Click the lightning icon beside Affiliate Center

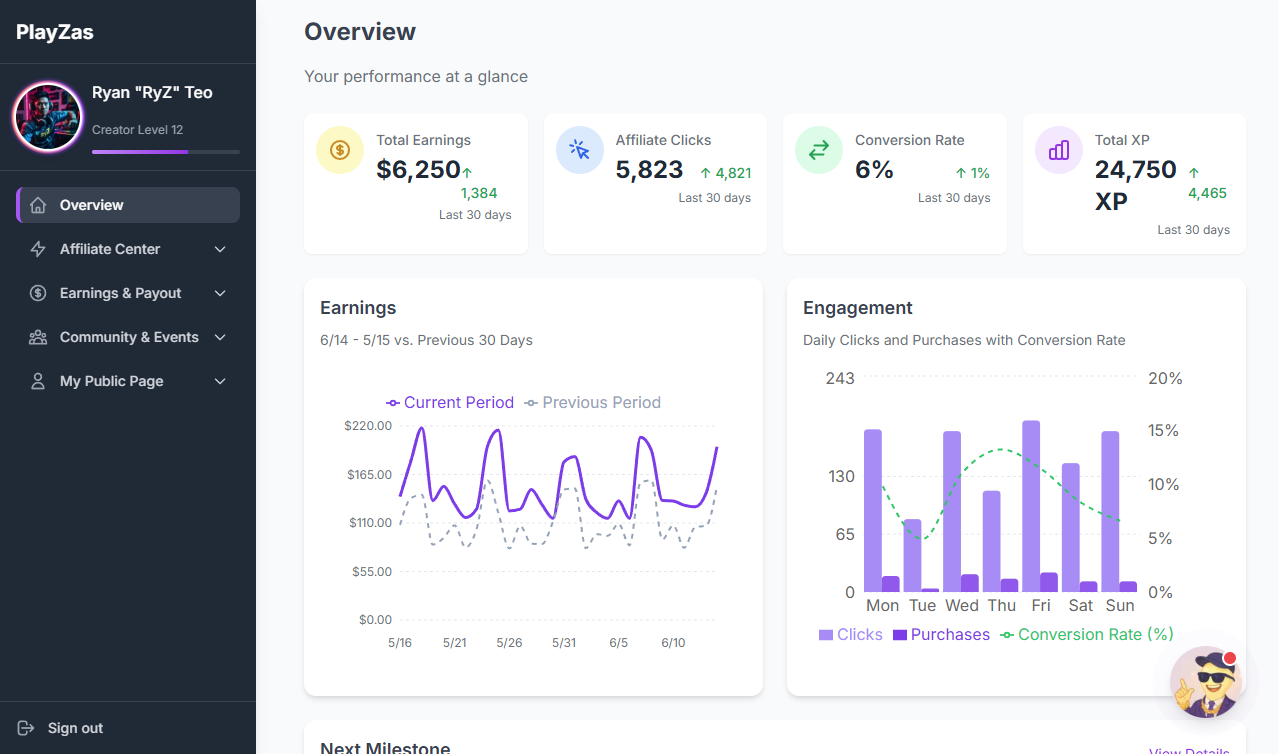point(38,248)
